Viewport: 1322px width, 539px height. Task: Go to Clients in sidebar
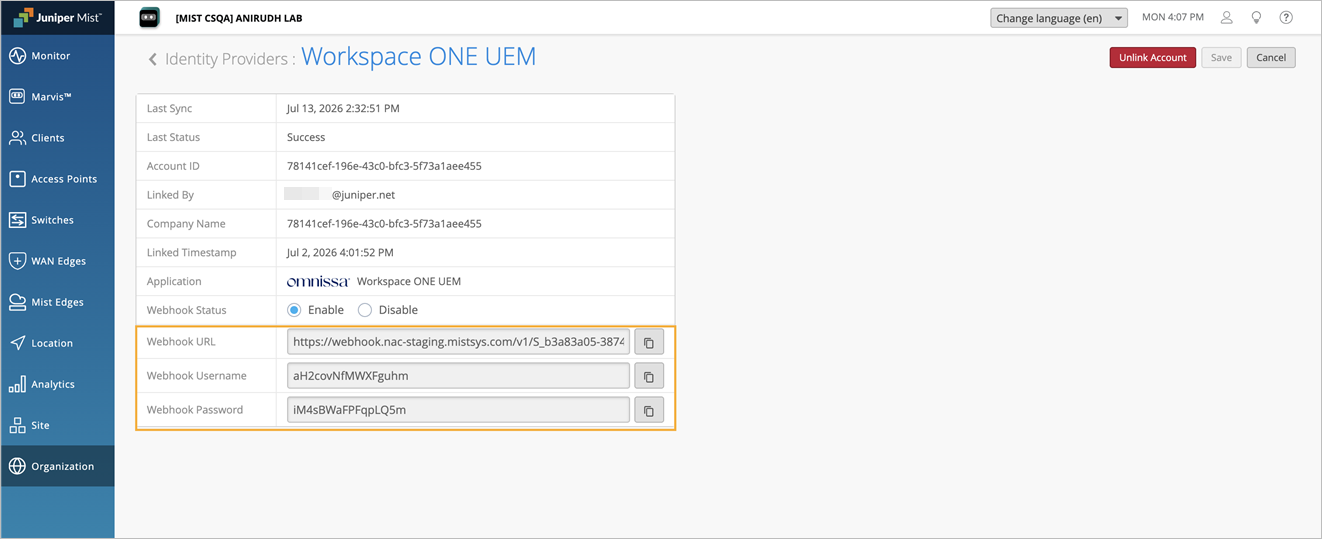(x=57, y=138)
